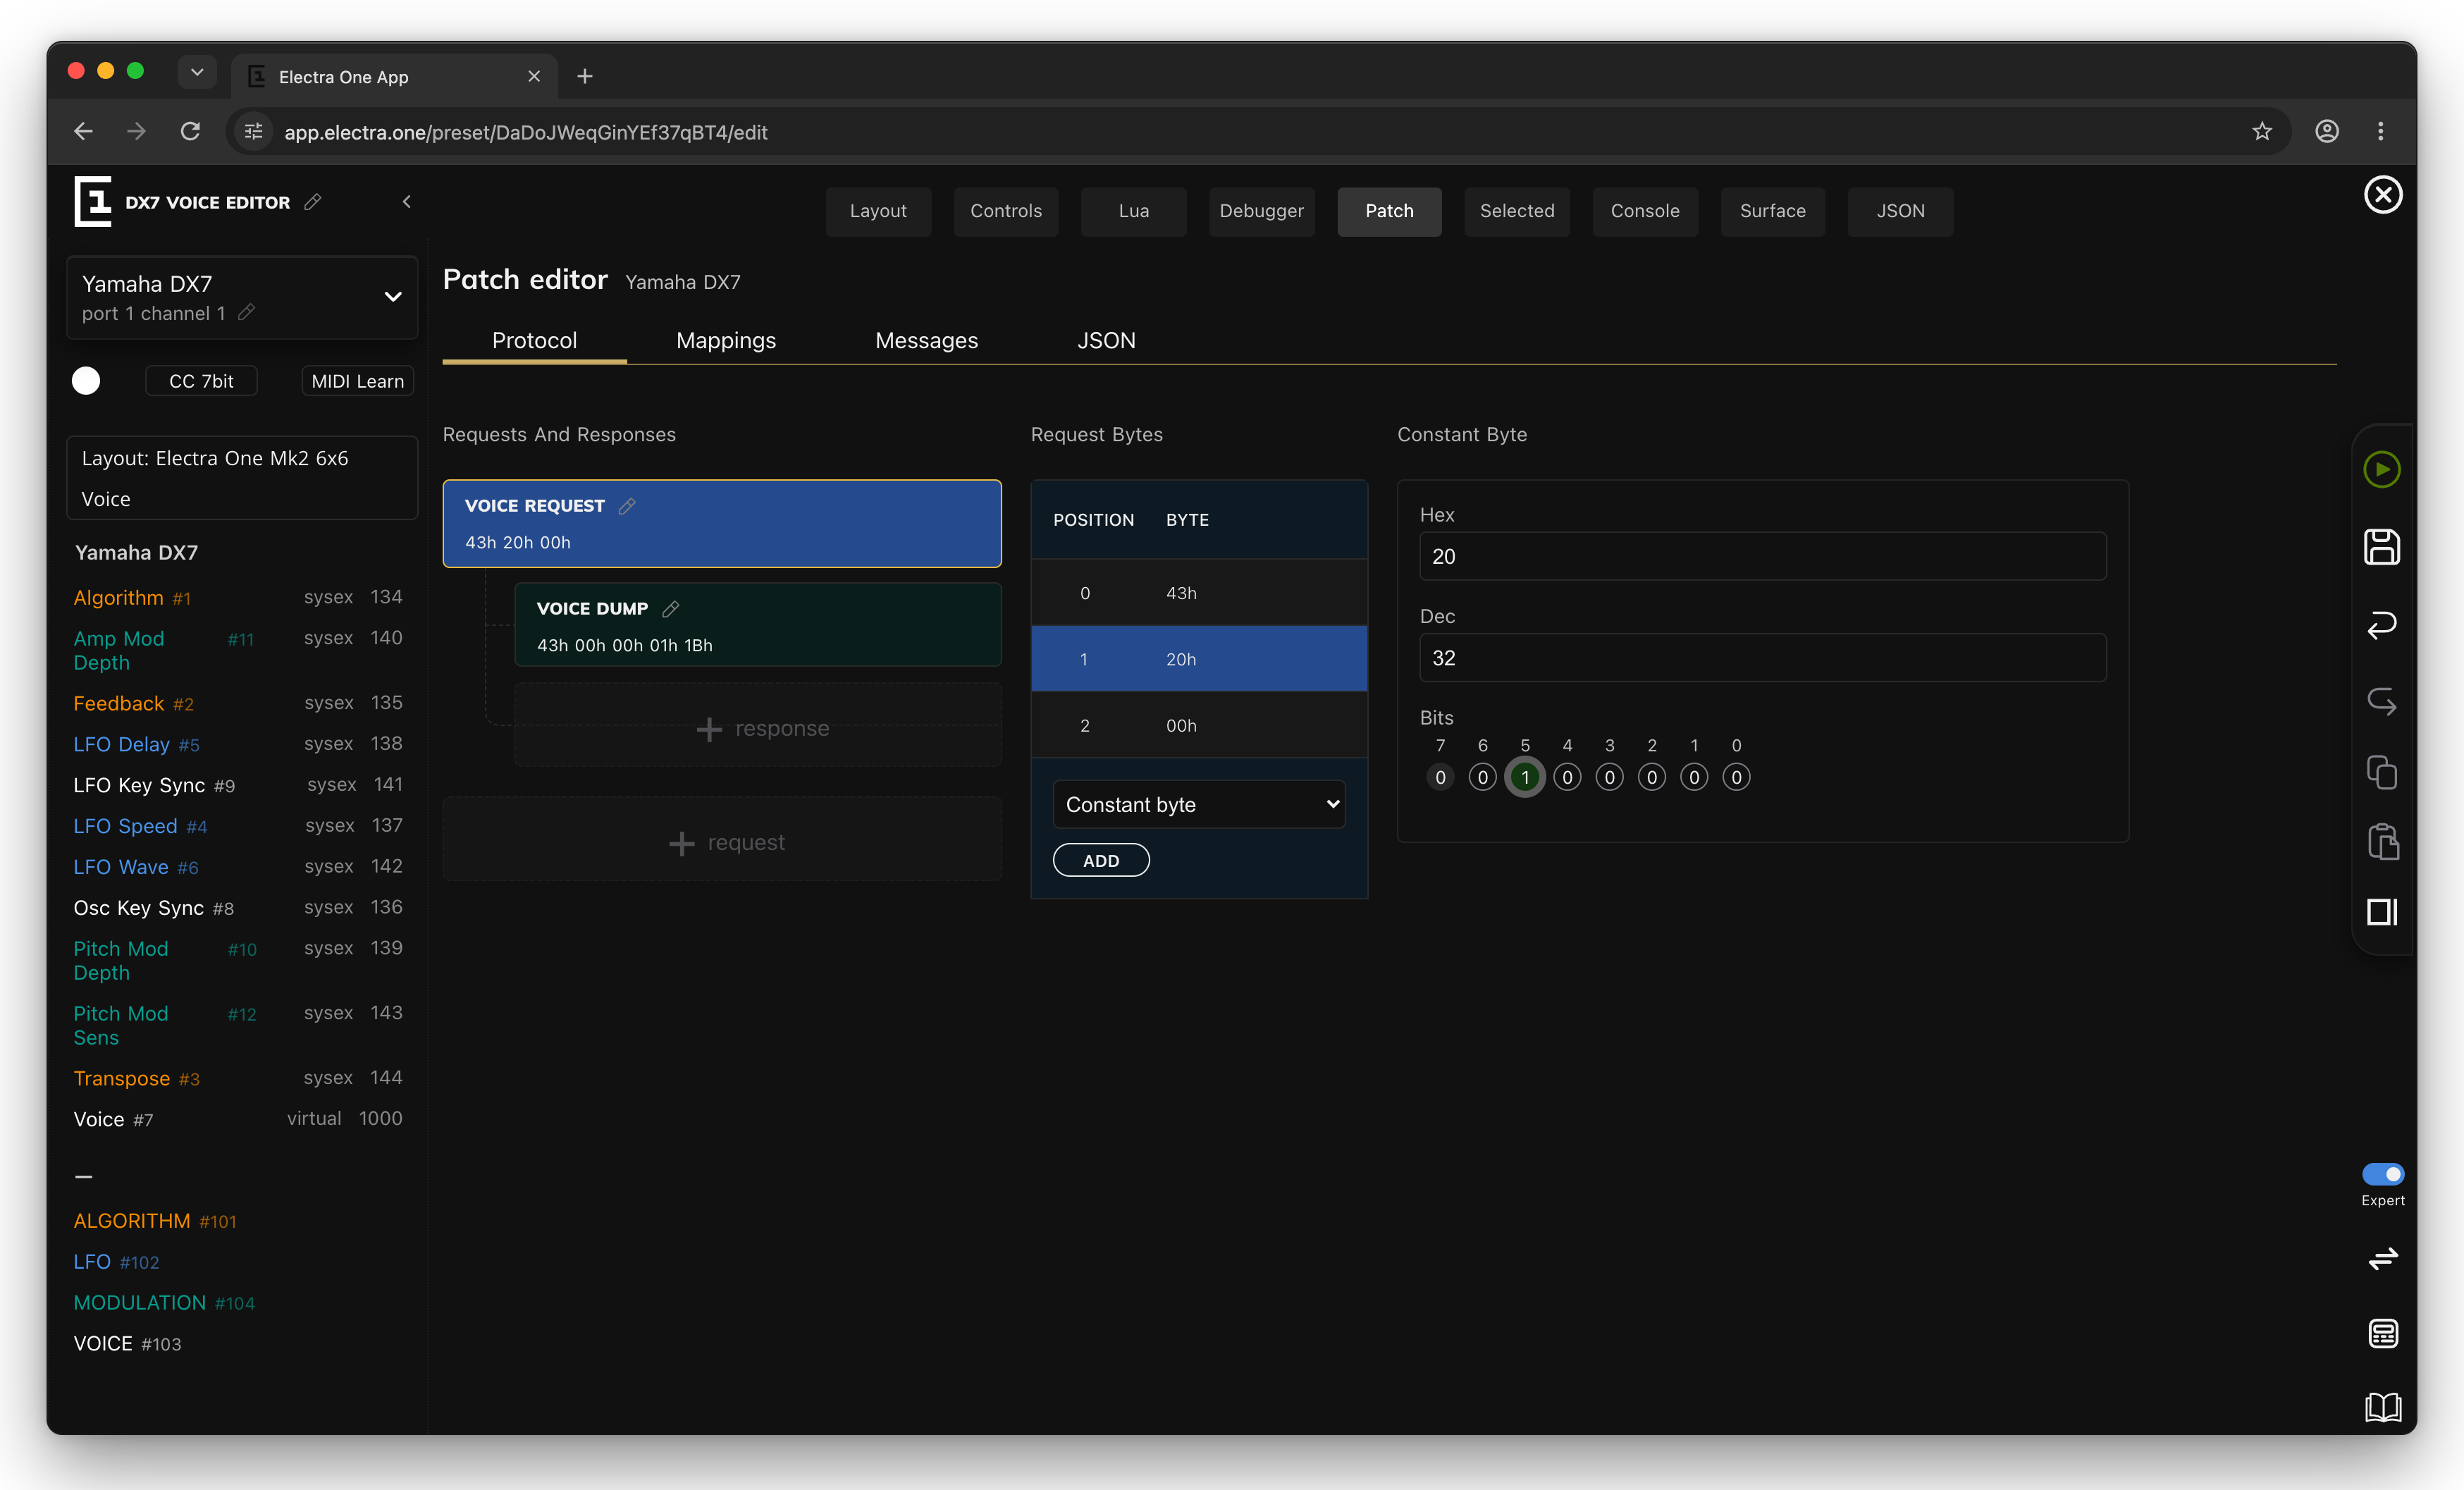Click the white color circle swatch

pyautogui.click(x=86, y=381)
